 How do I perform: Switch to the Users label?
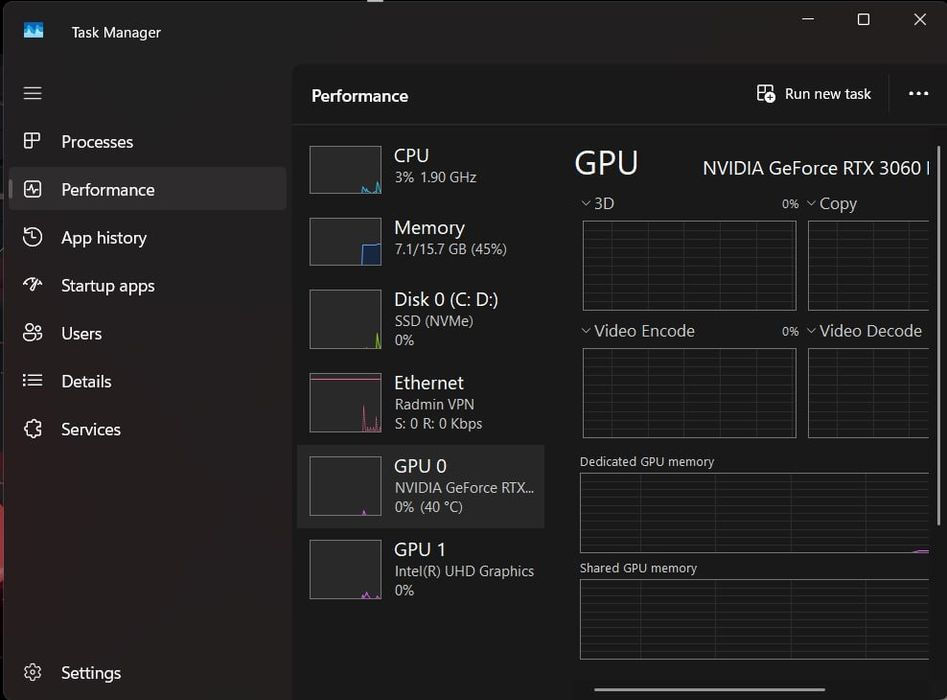click(82, 333)
